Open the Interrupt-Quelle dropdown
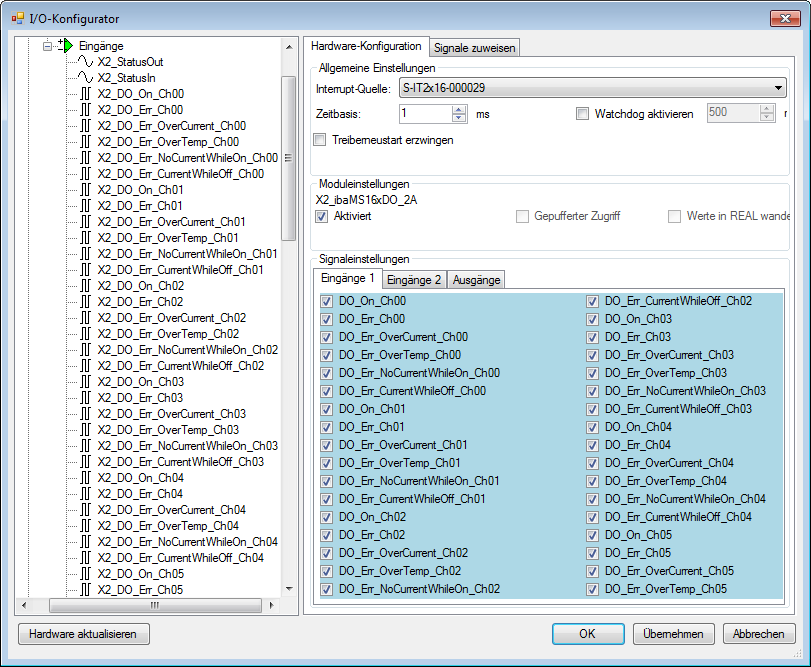Viewport: 811px width, 667px height. [778, 89]
